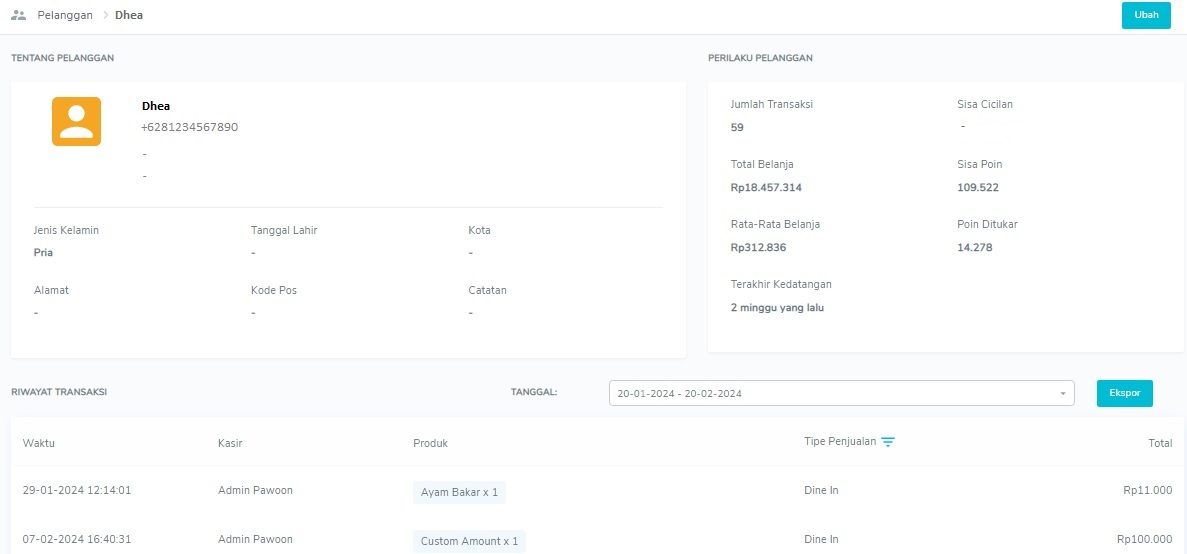
Task: Click the Sisa Poin value 109.522
Action: point(978,188)
